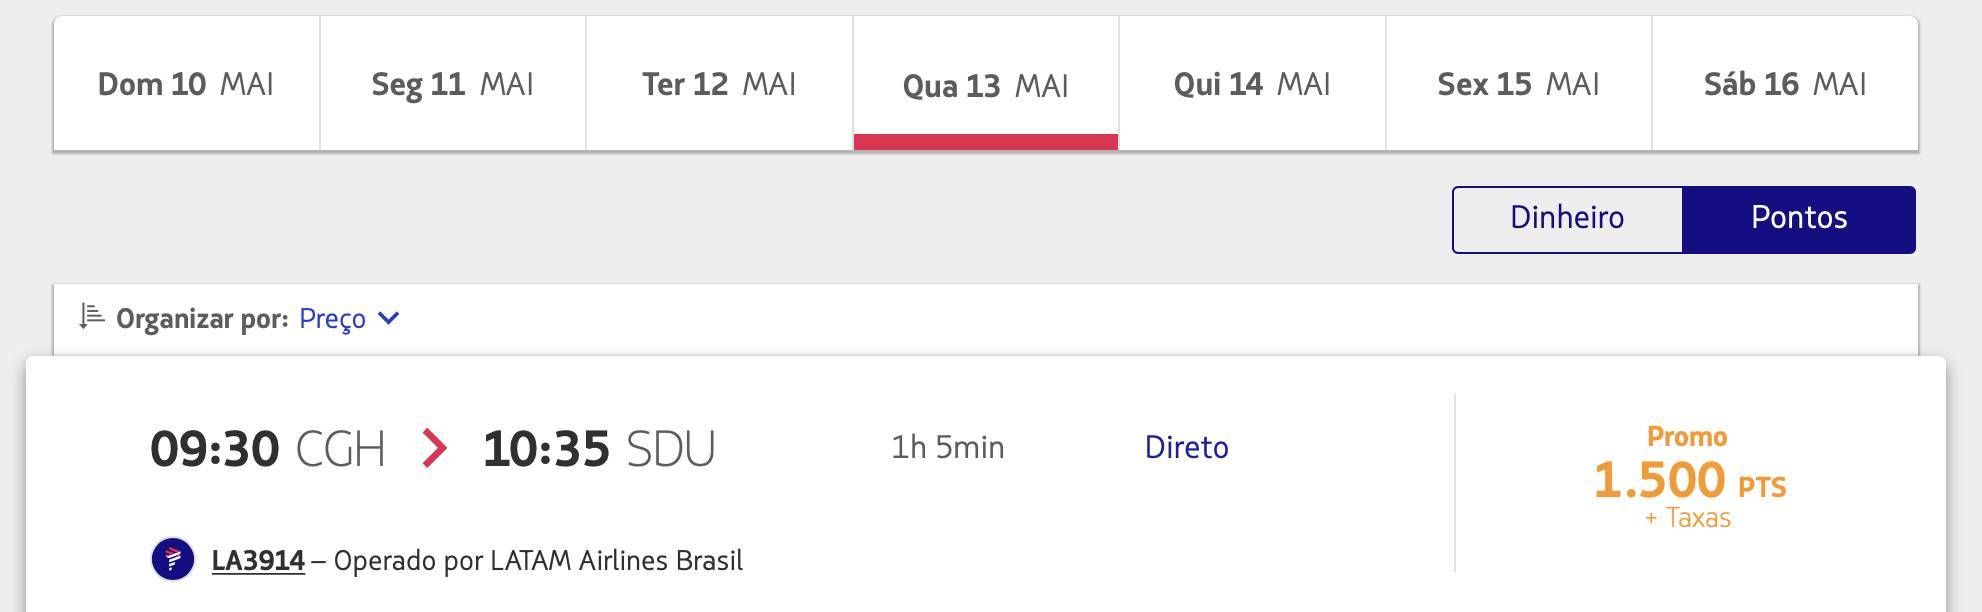Click the sort order icon beside Organizar por
Image resolution: width=1982 pixels, height=612 pixels.
92,317
